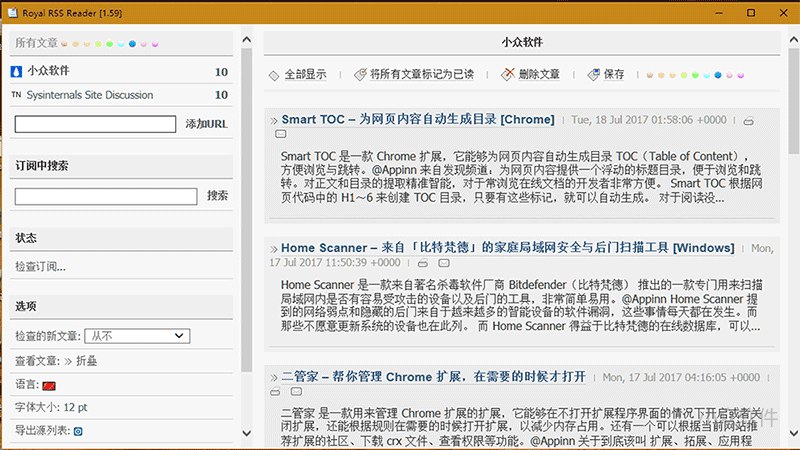Click the 保存 save icon
Screen dimensions: 800x450
(x=593, y=75)
